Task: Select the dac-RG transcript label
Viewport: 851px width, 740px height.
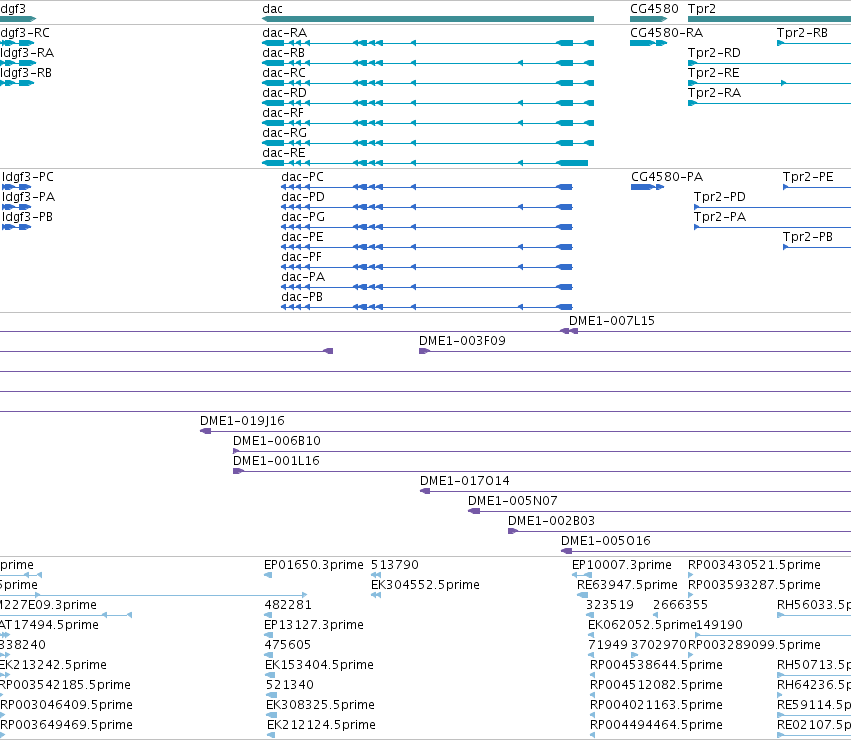Action: tap(284, 133)
